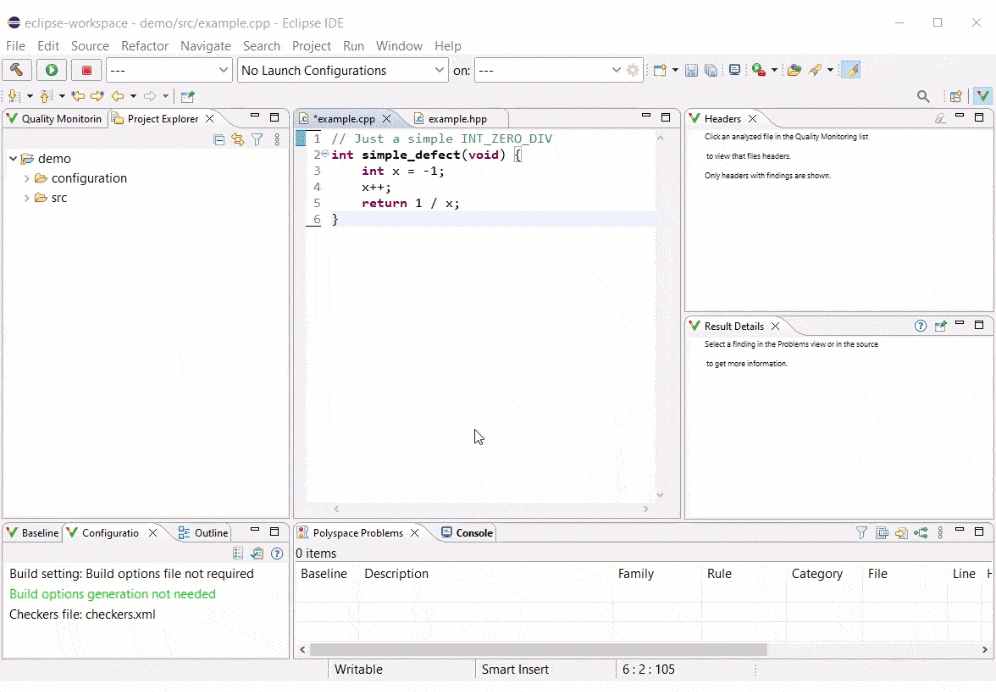Expand the configuration folder in Project Explorer
Viewport: 996px width, 692px height.
click(26, 178)
